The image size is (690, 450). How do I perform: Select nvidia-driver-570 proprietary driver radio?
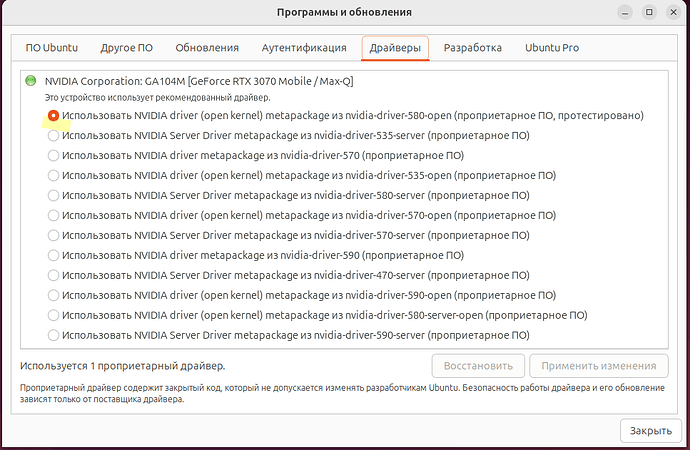[x=53, y=155]
